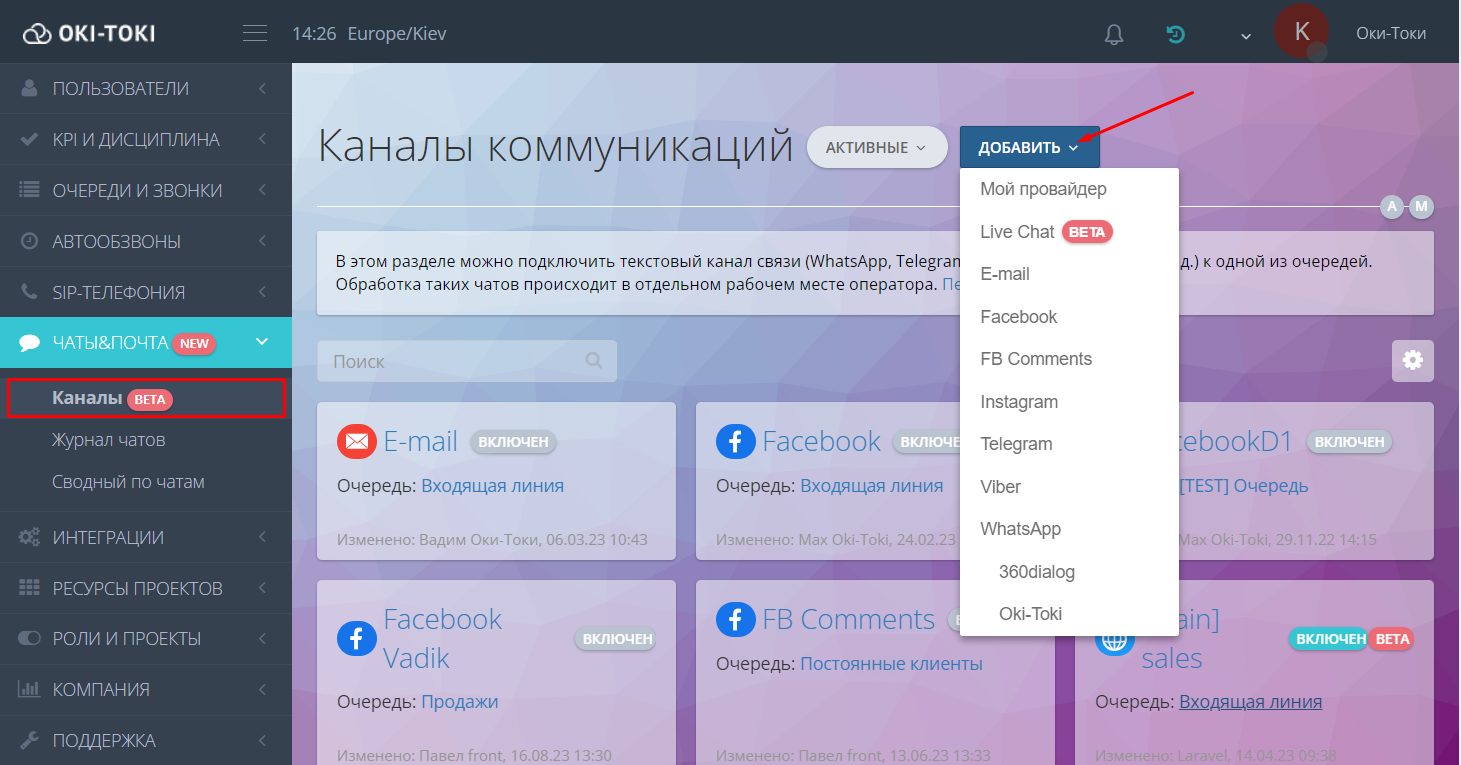Click the ВКЛЮЧЕН badge on E-mail card
This screenshot has width=1461, height=765.
[513, 441]
